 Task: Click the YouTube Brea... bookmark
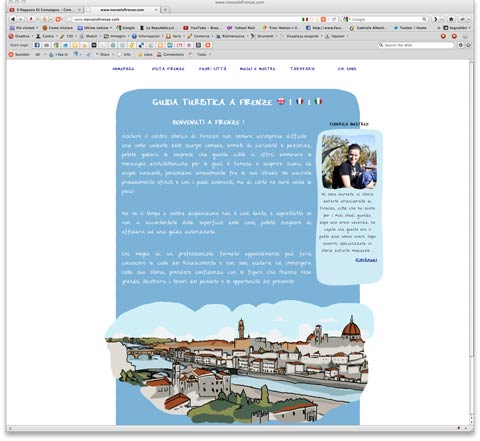click(201, 28)
